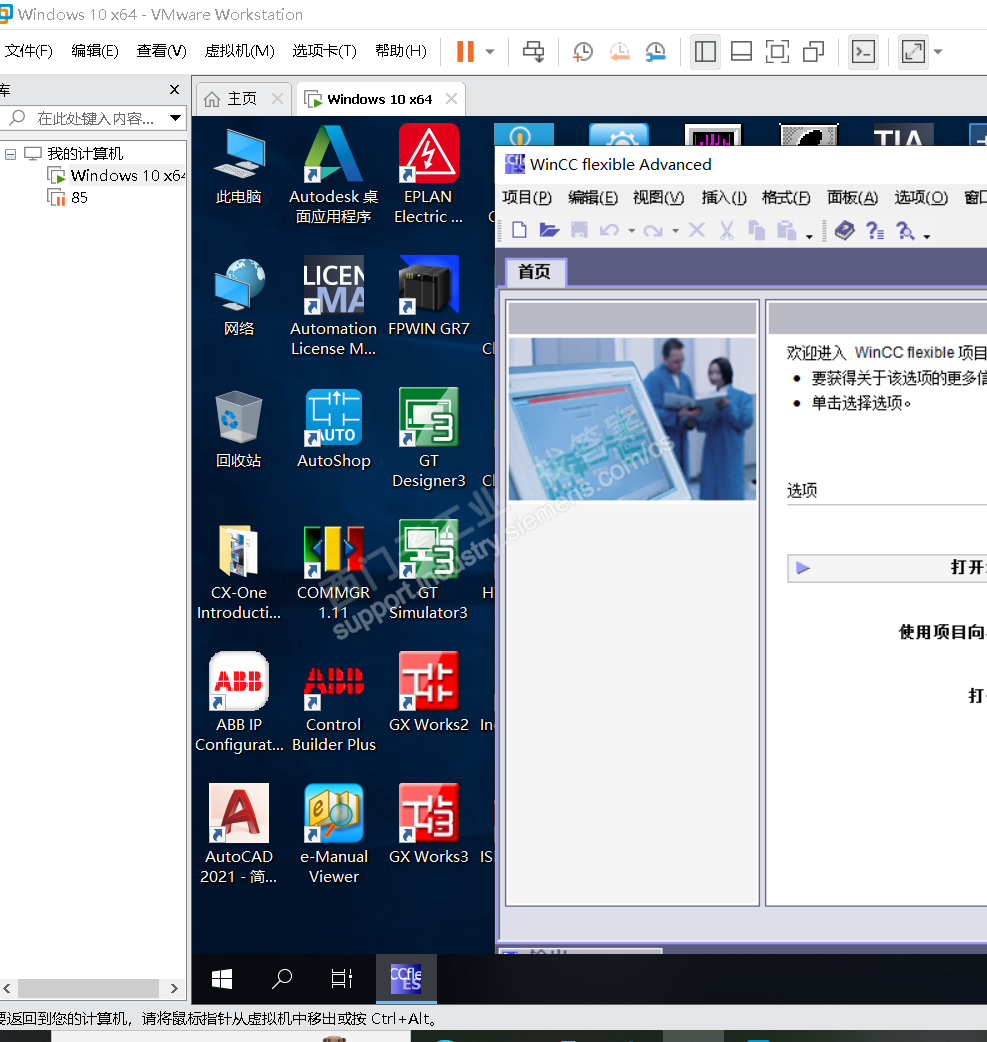
Task: Select the Automation License Manager icon
Action: click(334, 307)
